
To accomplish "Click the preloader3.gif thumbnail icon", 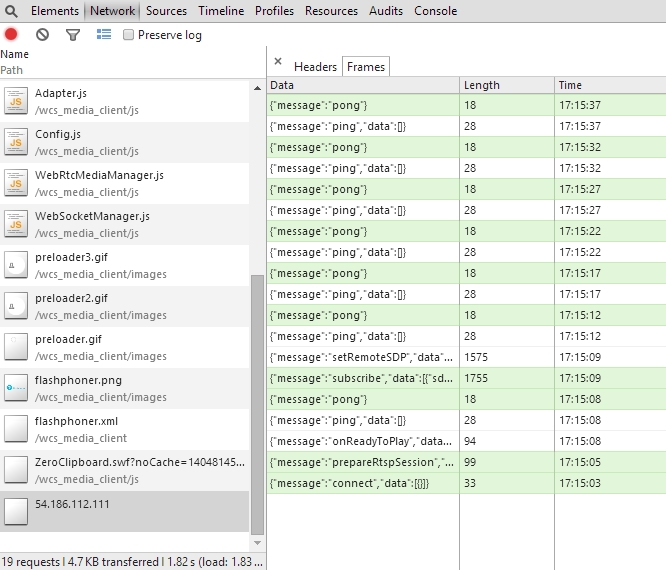I will (x=16, y=265).
